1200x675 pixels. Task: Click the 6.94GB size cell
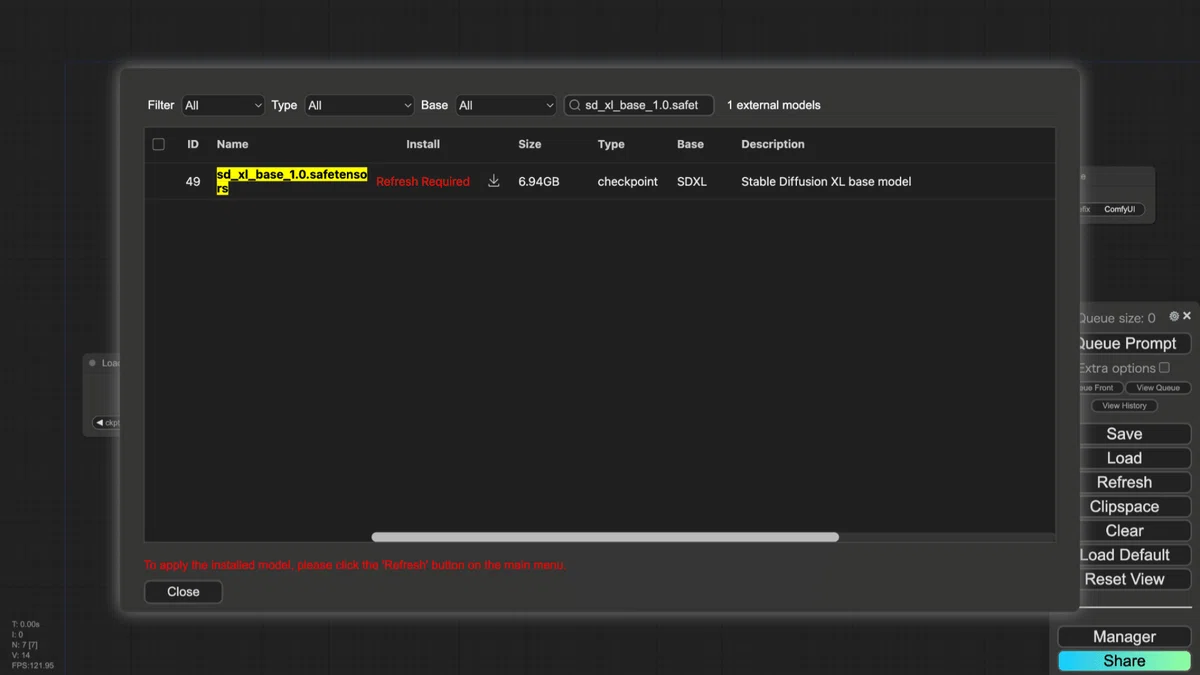click(x=539, y=181)
